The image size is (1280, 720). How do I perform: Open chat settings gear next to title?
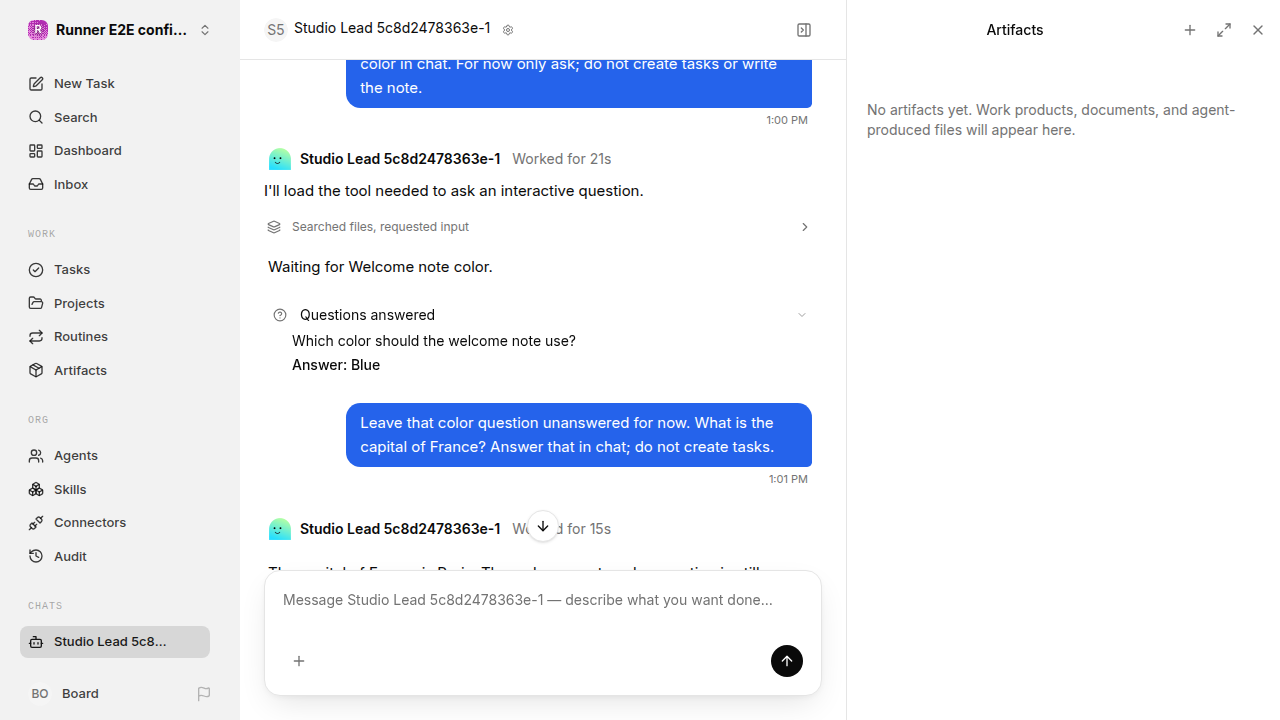[x=508, y=30]
